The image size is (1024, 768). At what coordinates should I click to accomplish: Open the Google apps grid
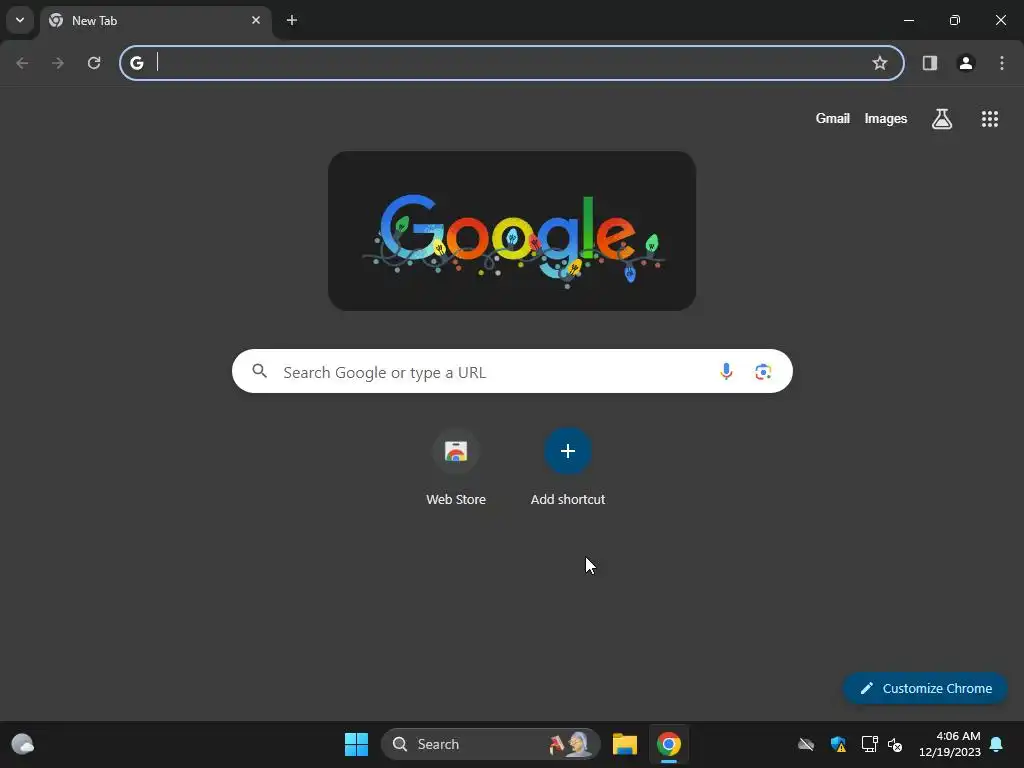(x=990, y=119)
